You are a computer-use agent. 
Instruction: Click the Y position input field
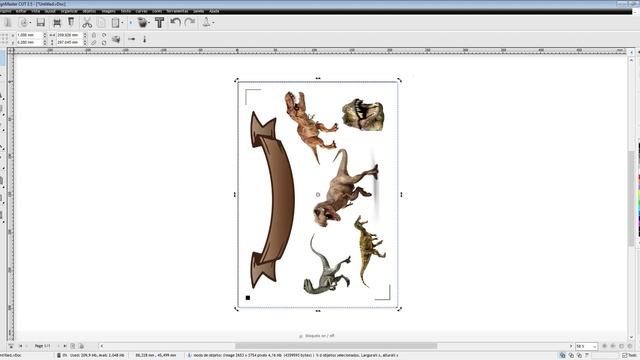(x=29, y=42)
